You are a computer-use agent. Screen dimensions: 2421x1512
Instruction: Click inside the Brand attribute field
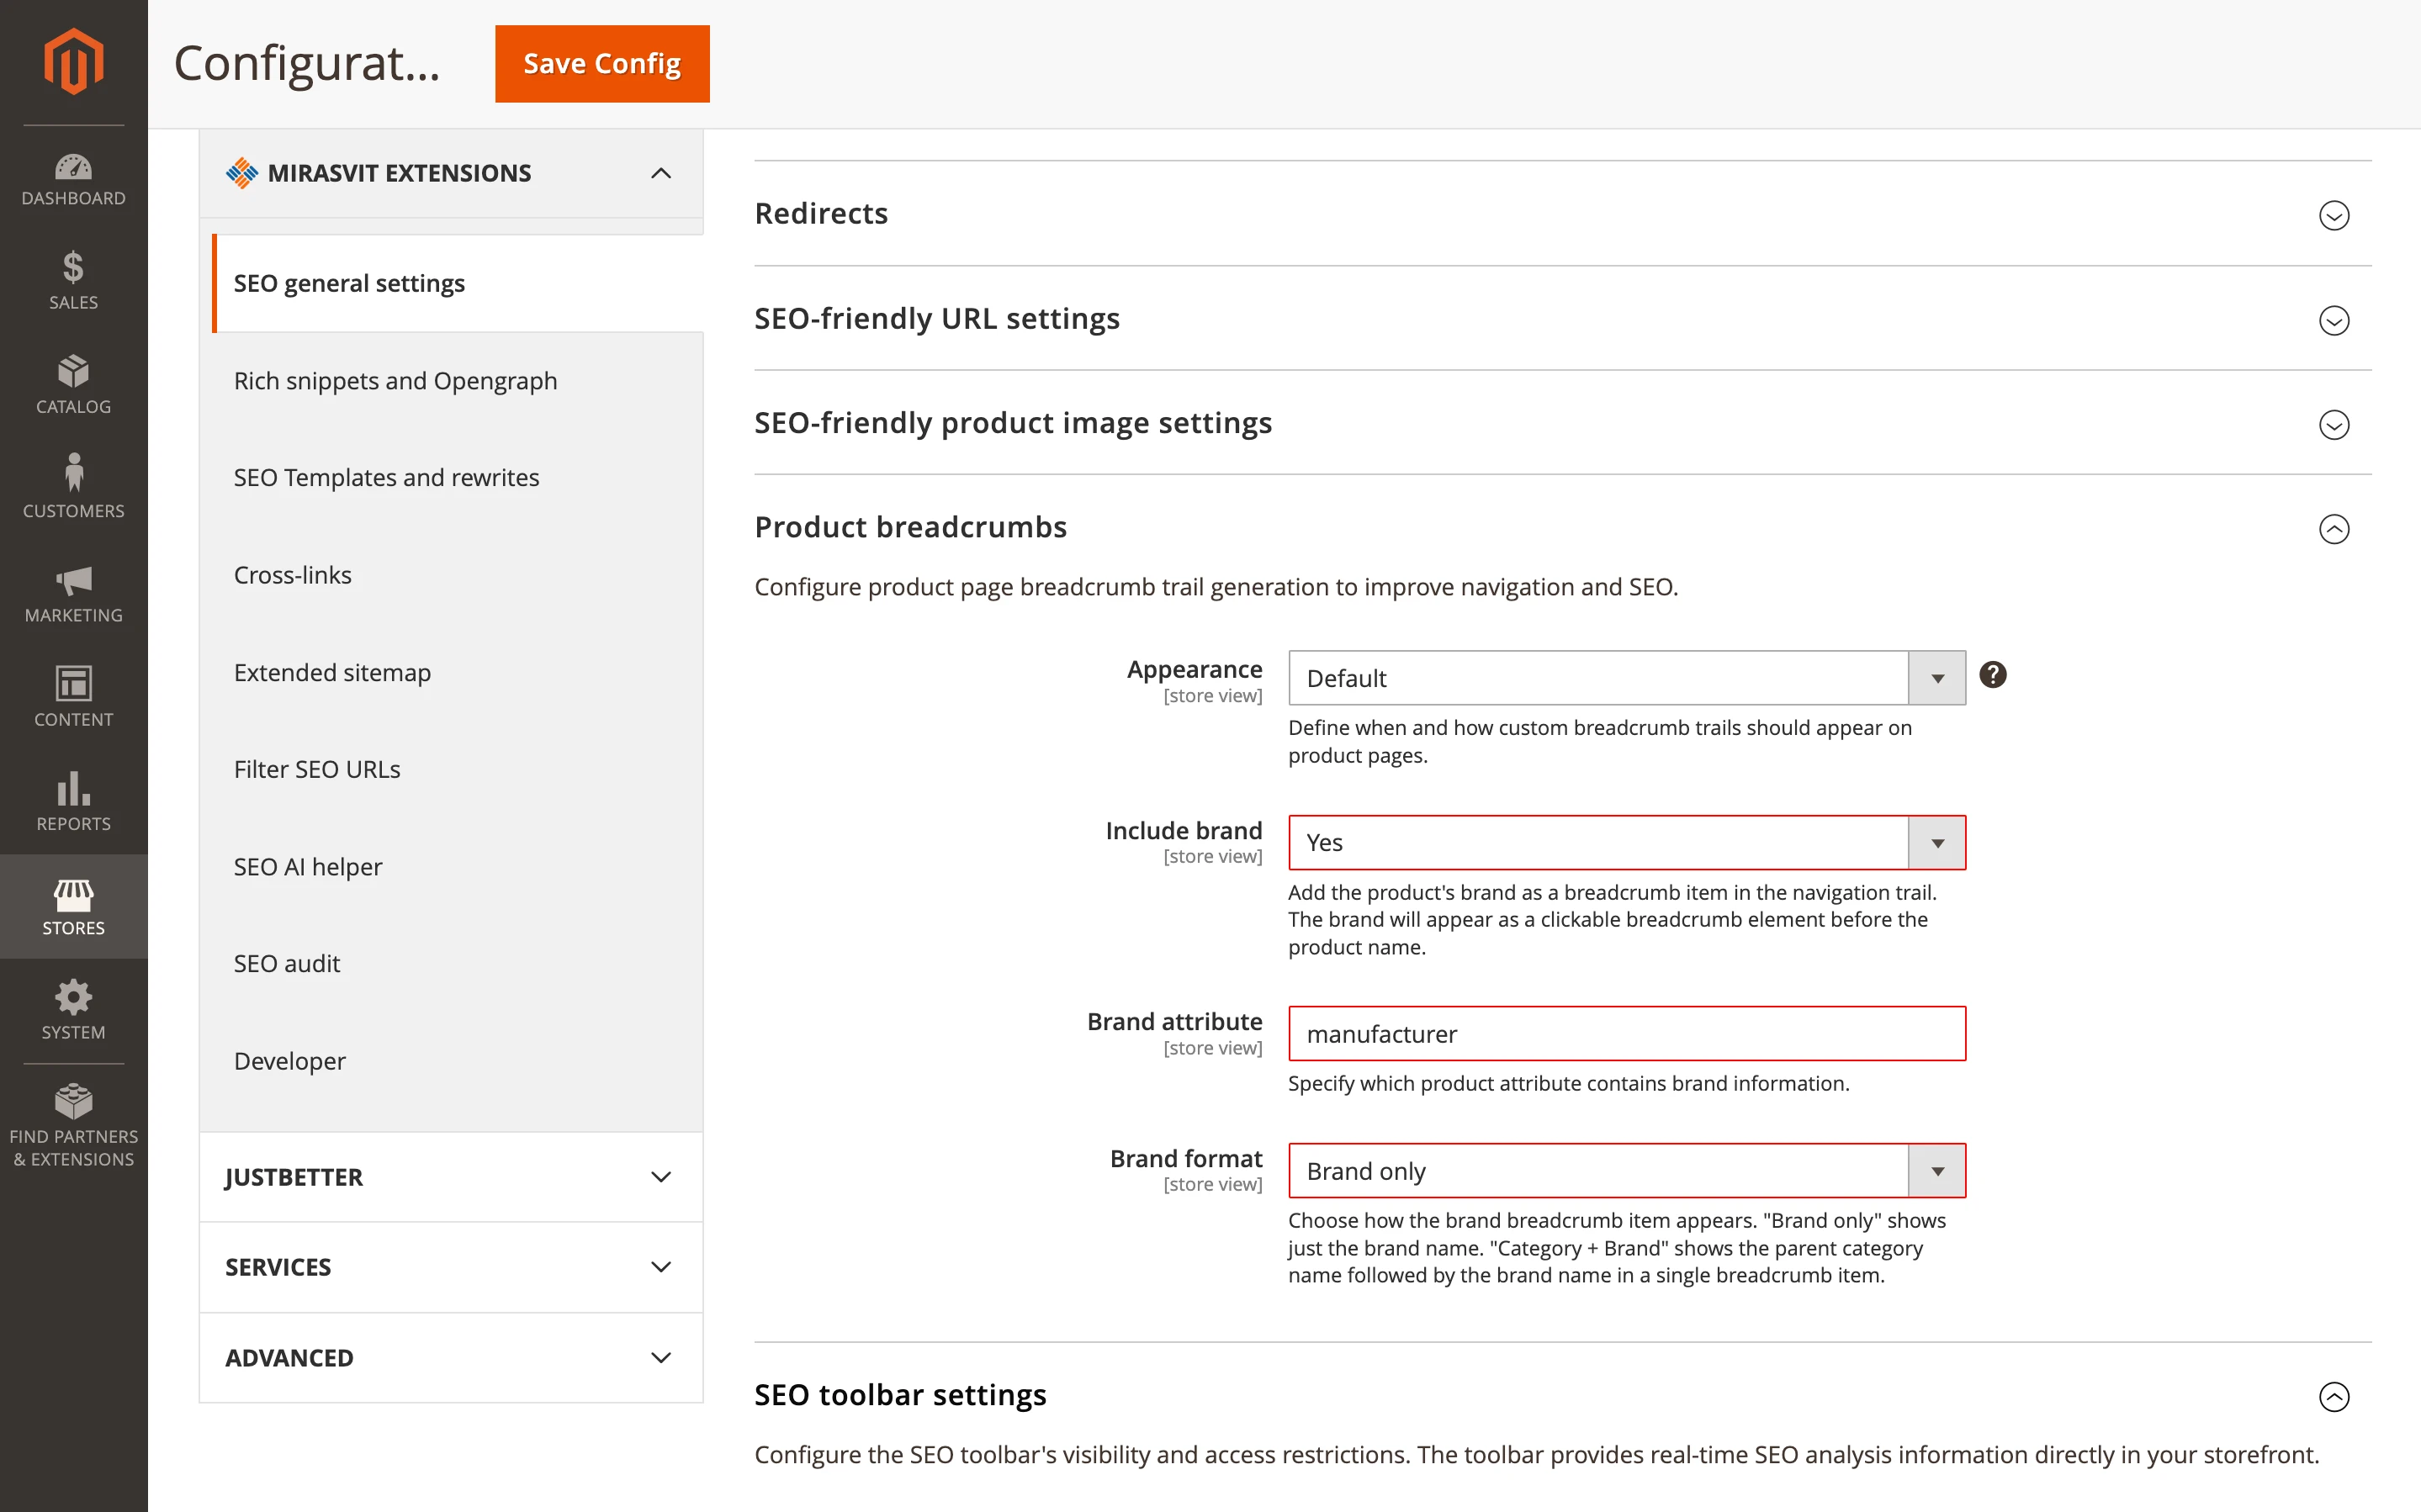tap(1626, 1033)
